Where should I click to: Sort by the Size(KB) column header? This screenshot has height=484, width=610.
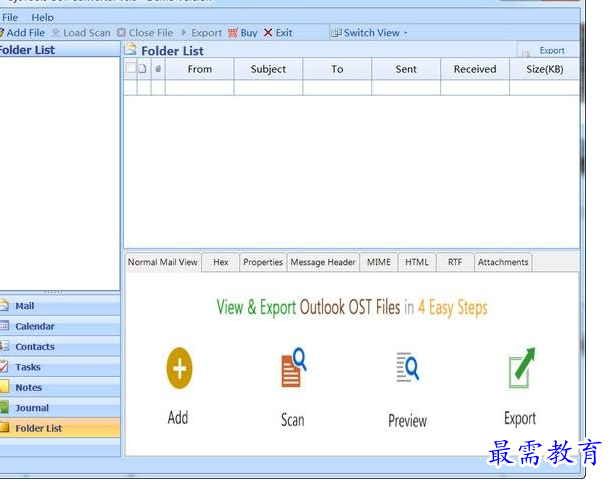point(545,69)
